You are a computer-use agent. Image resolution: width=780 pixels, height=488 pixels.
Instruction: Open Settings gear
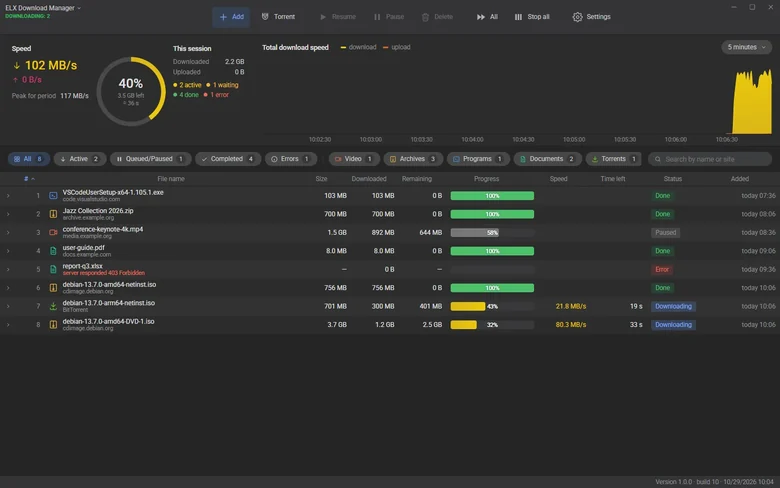coord(591,17)
